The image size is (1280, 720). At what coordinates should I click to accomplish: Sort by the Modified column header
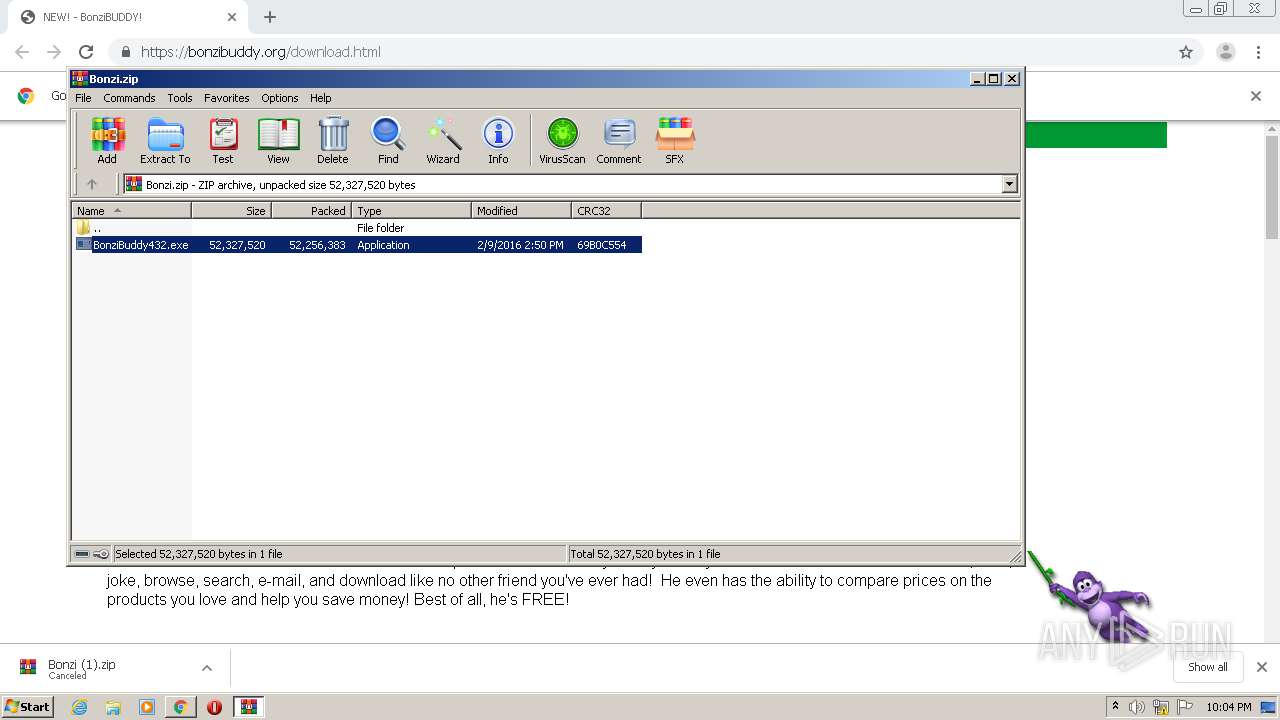tap(521, 211)
